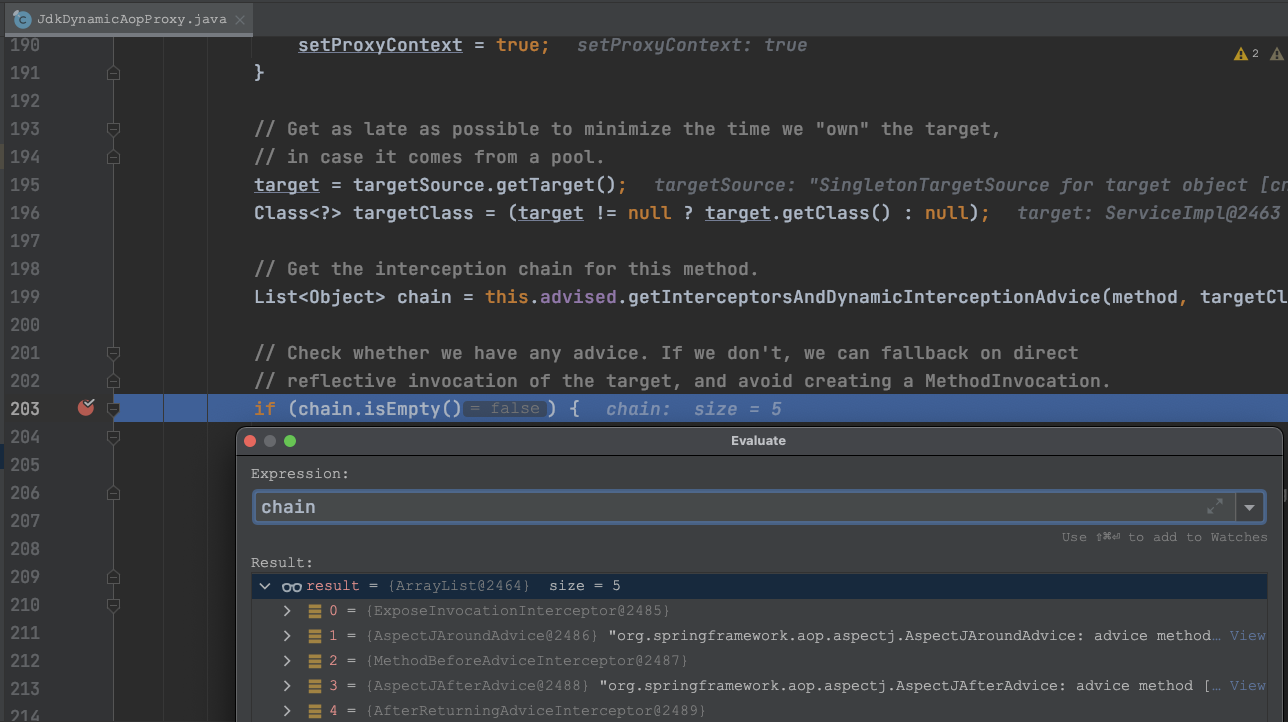Click the field icon of element 1
This screenshot has height=722, width=1288.
(314, 636)
